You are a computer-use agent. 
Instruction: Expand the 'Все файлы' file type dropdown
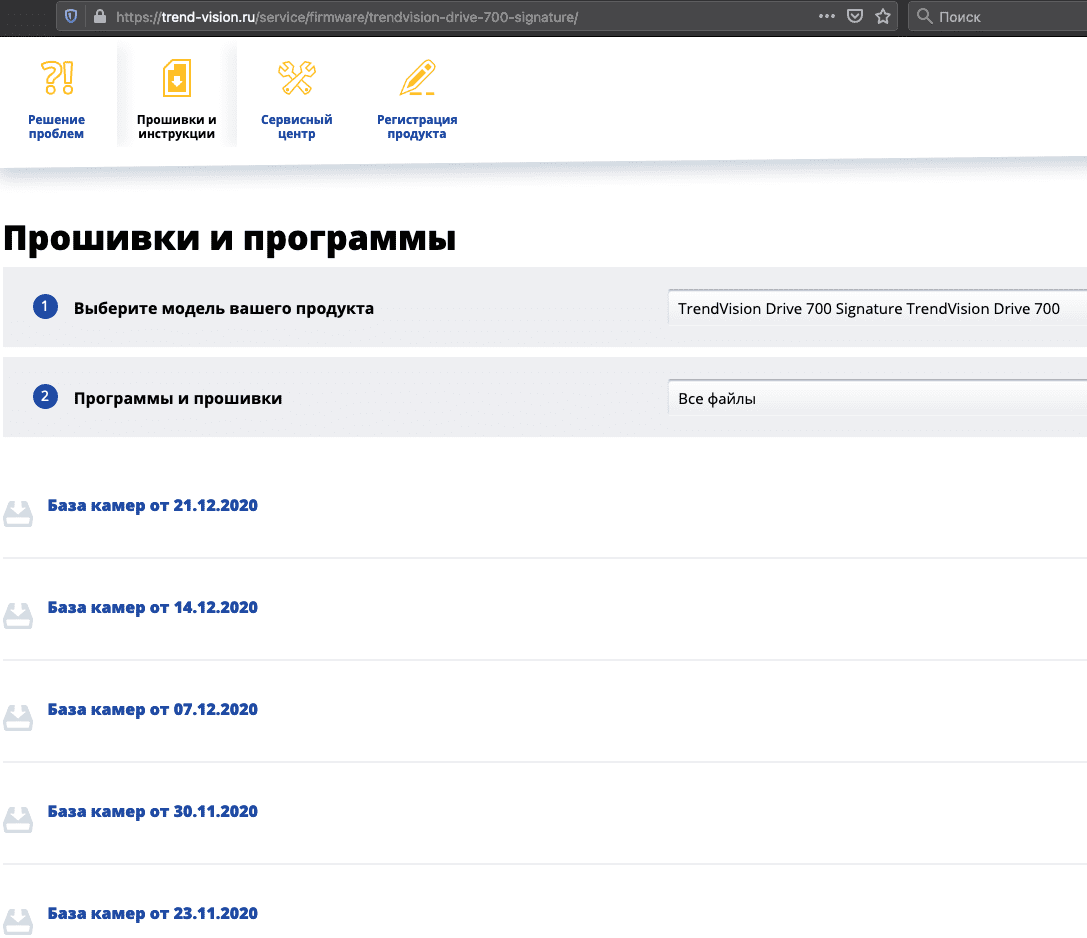[876, 399]
